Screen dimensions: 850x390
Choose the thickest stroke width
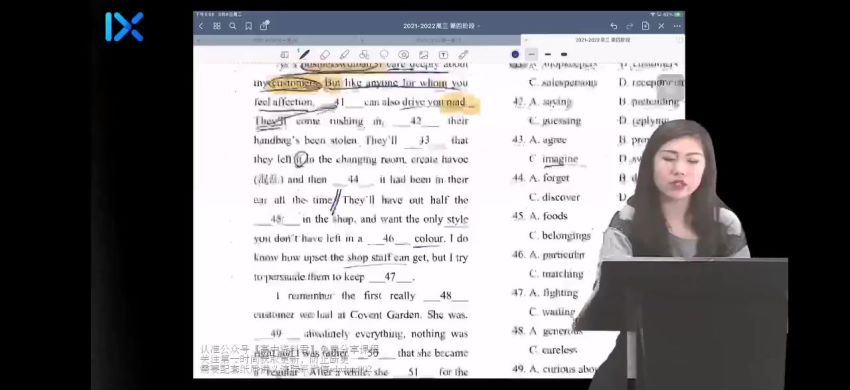pyautogui.click(x=564, y=54)
